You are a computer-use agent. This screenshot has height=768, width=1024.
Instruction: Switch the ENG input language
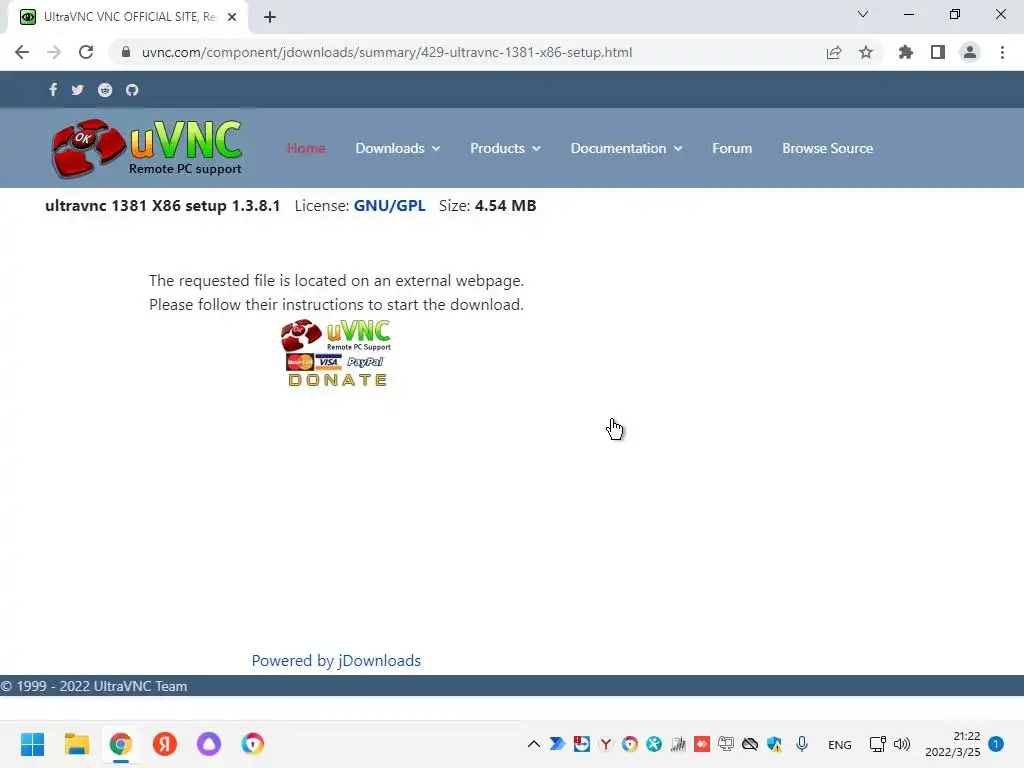click(839, 744)
